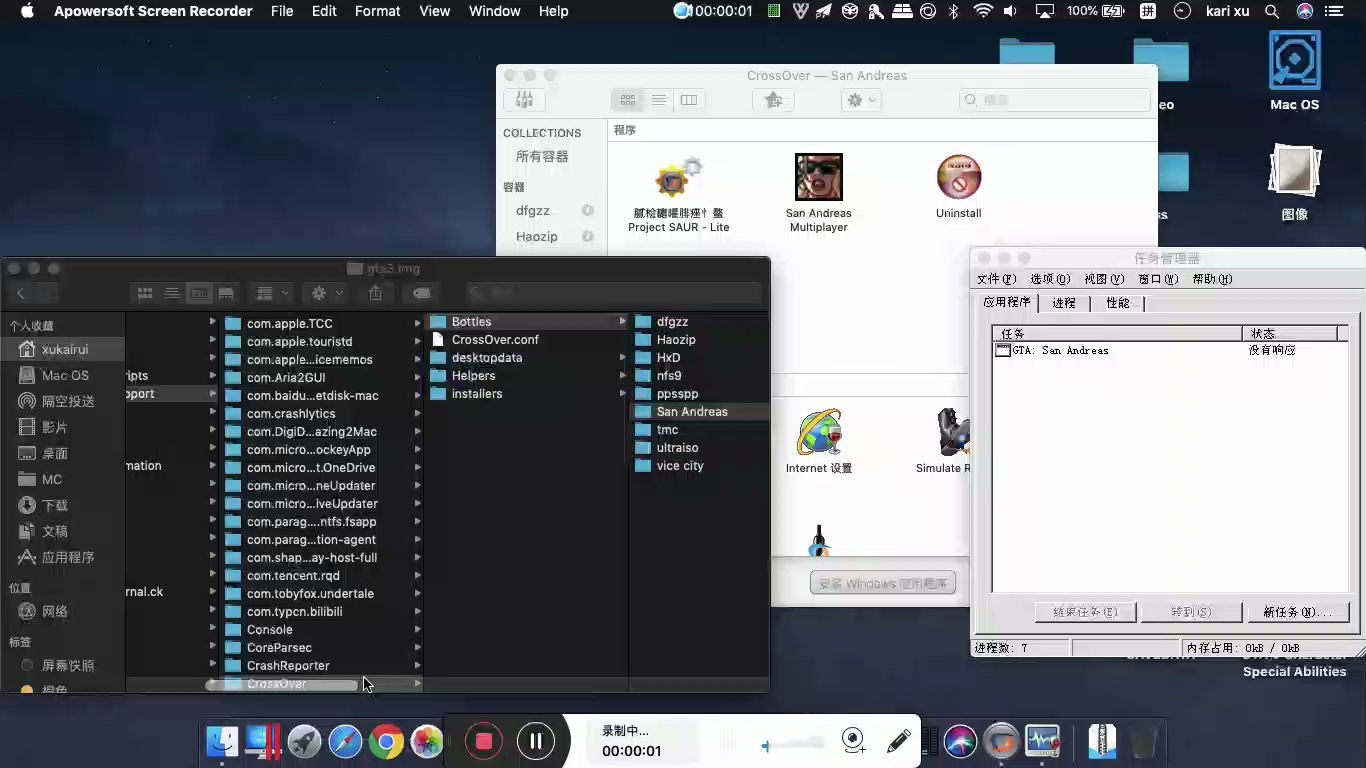Screen dimensions: 1366x768
Task: Open the Simulate Reboot icon in CrossOver
Action: pos(954,432)
